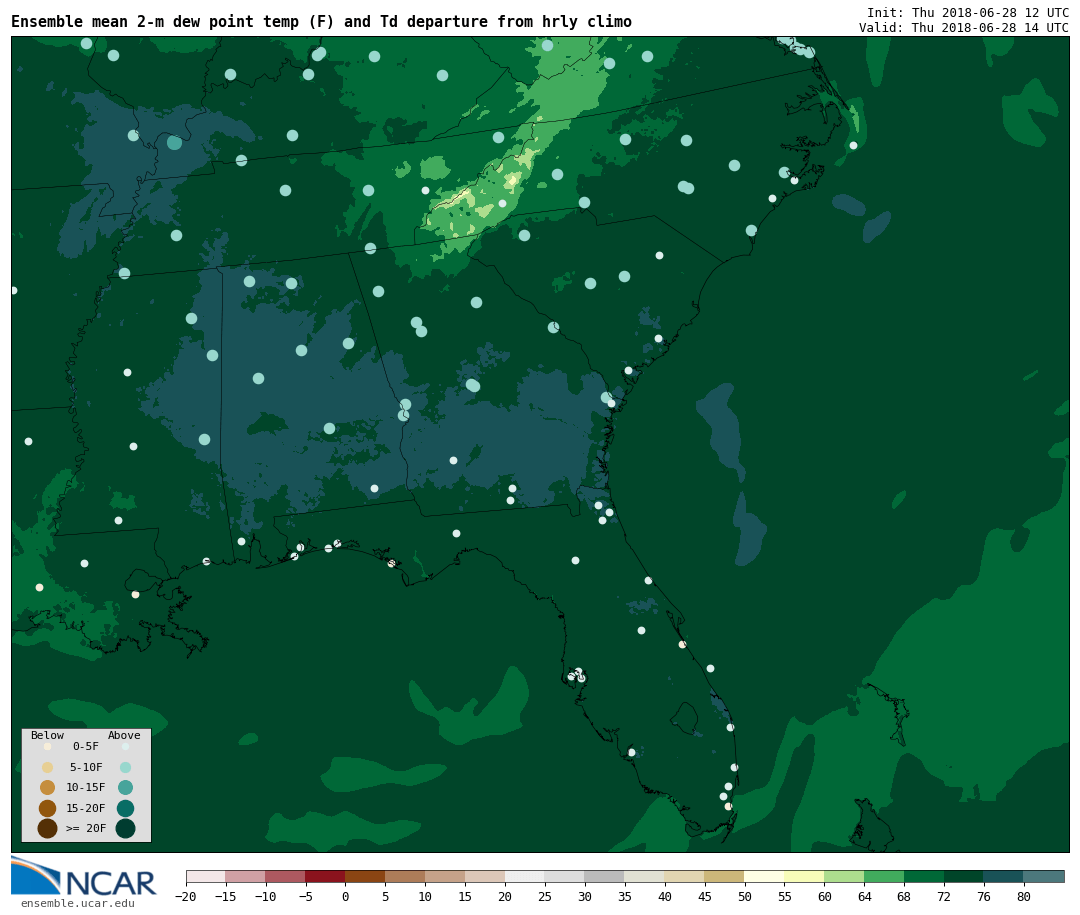
Task: Click the light green colorbar segment 60 to 64
Action: 844,876
